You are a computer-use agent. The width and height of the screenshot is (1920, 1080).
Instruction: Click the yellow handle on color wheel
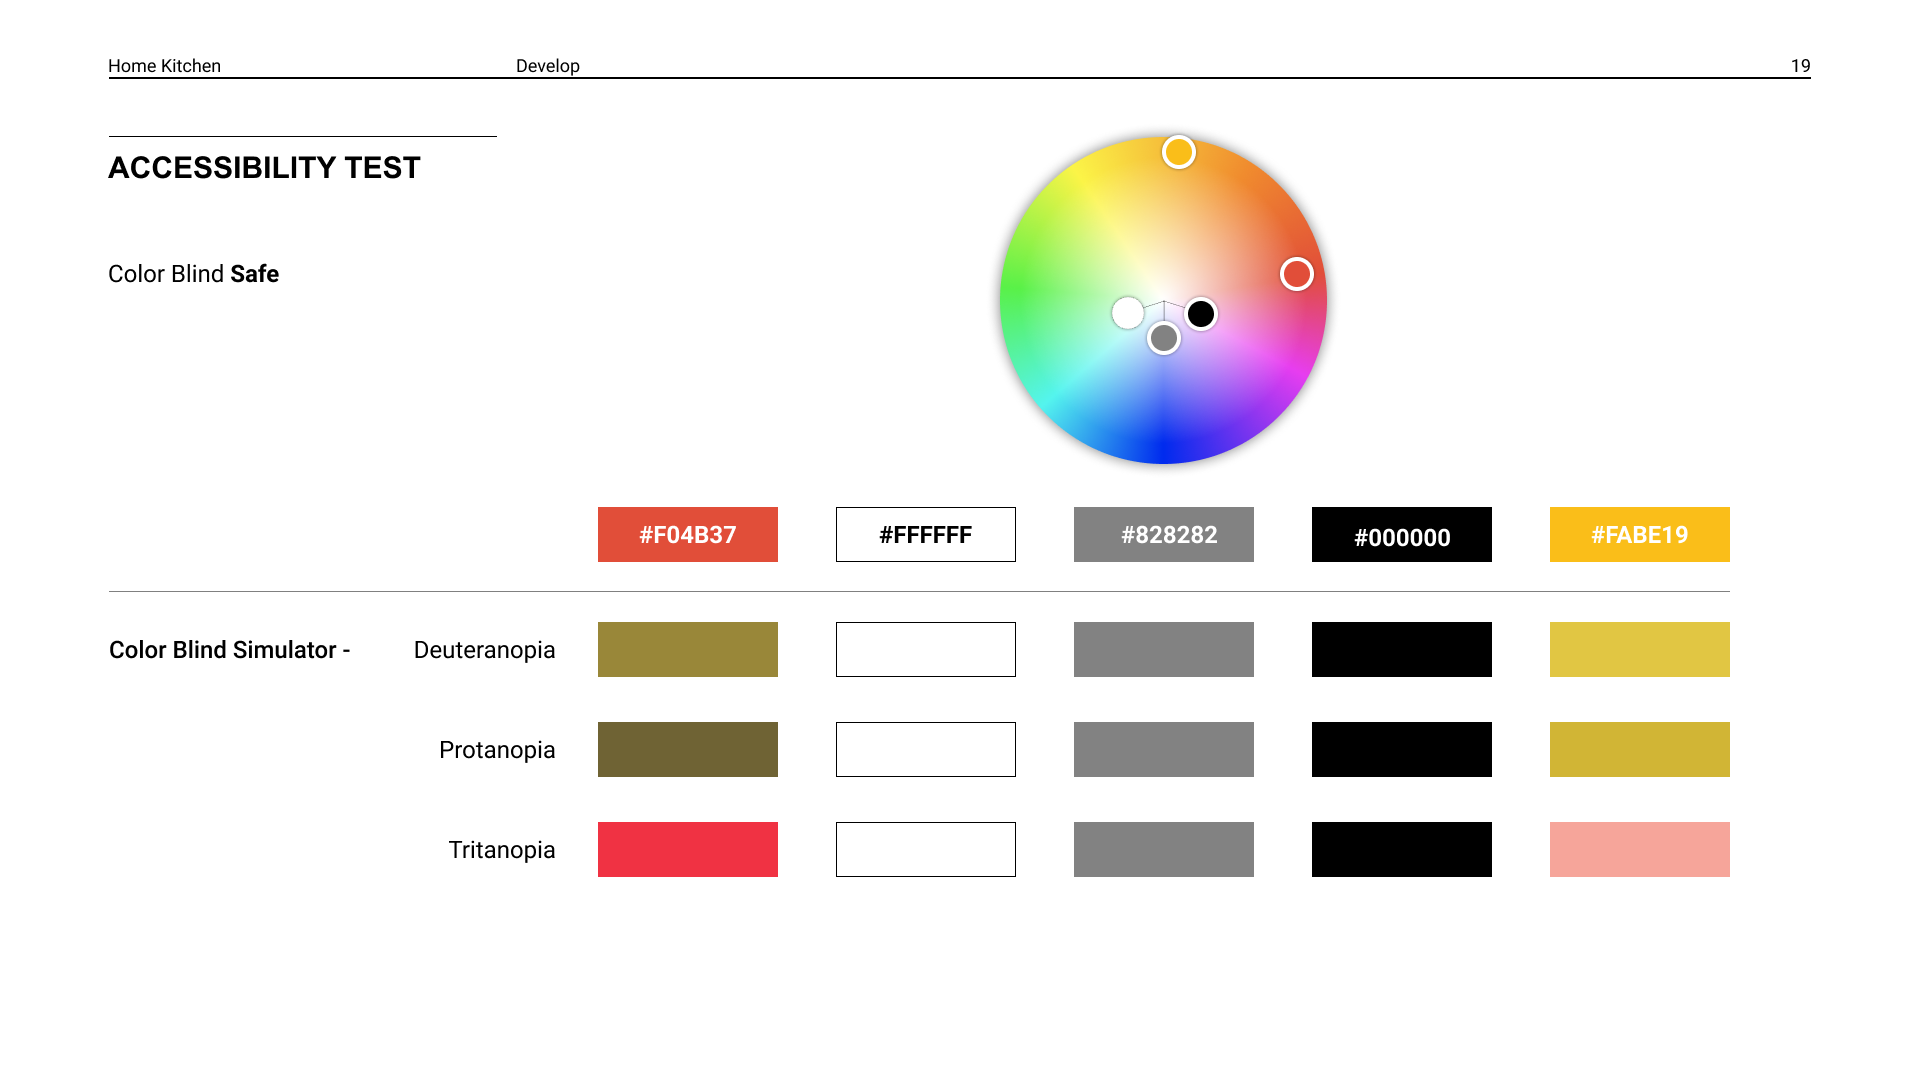coord(1179,152)
